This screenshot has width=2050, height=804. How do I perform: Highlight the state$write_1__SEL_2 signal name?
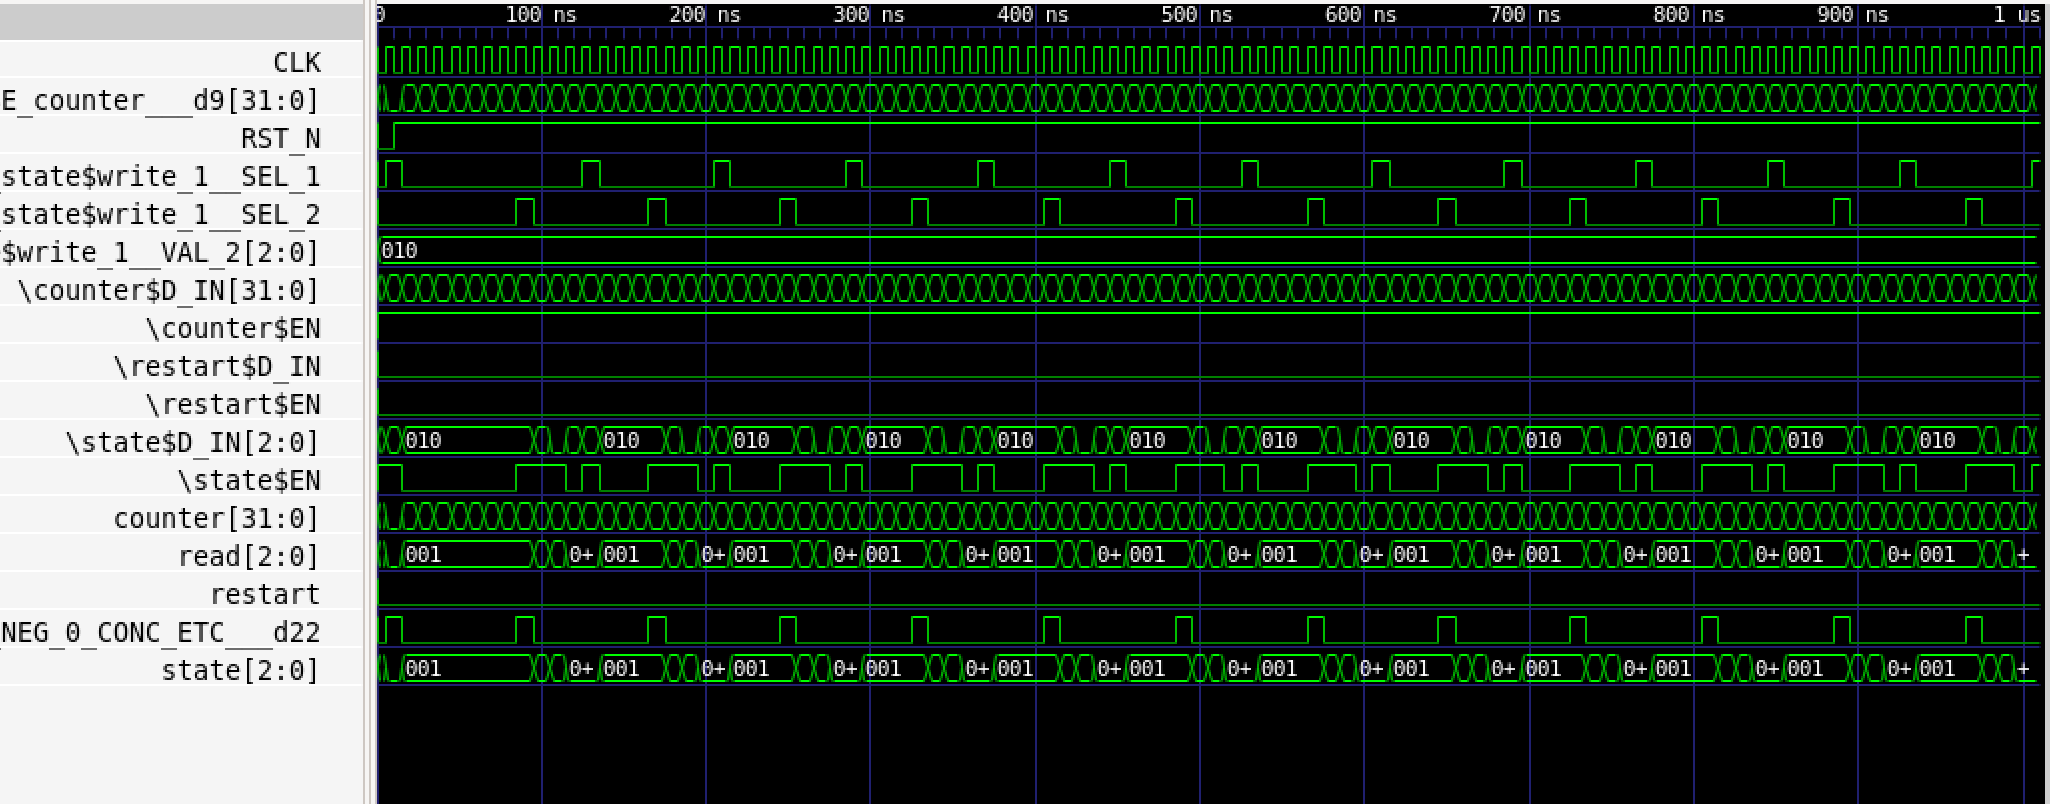coord(160,215)
